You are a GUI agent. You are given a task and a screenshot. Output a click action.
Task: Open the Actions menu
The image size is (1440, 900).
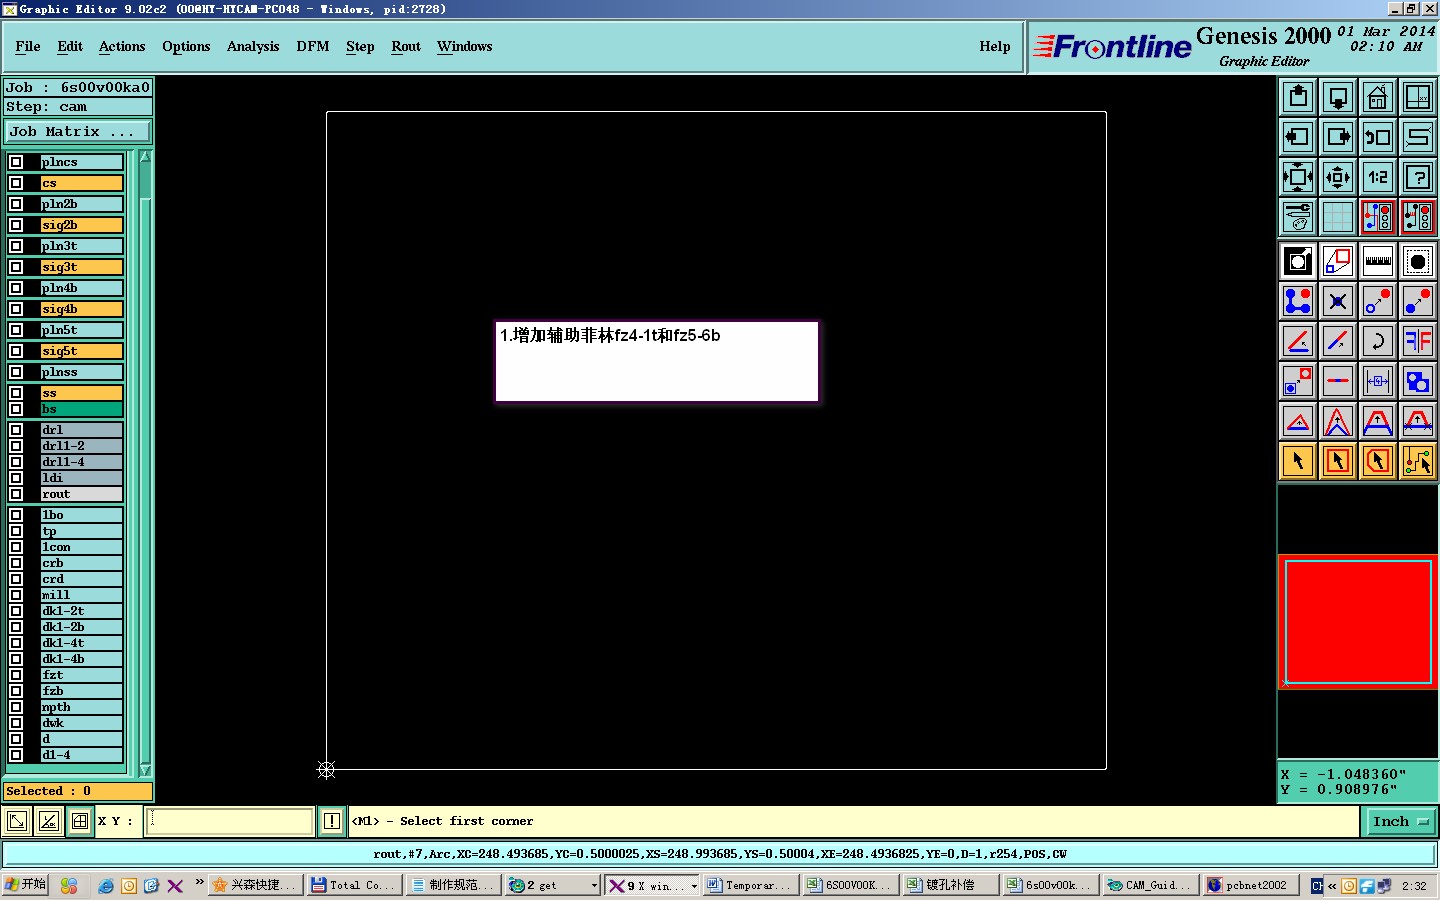122,46
